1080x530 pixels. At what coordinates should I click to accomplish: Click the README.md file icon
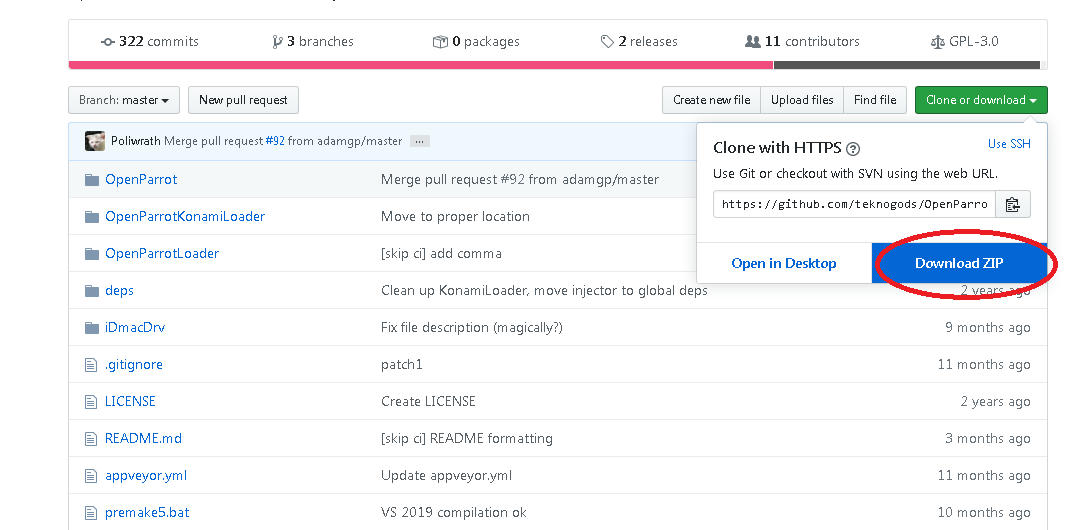click(x=91, y=438)
